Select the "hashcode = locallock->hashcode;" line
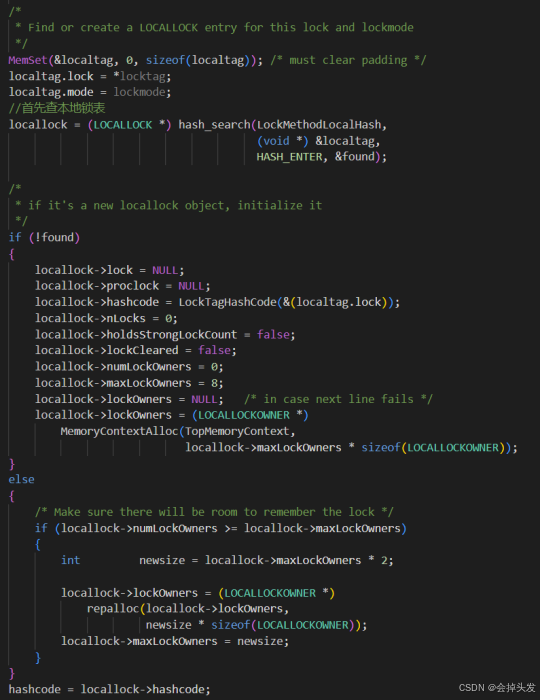 [x=109, y=689]
